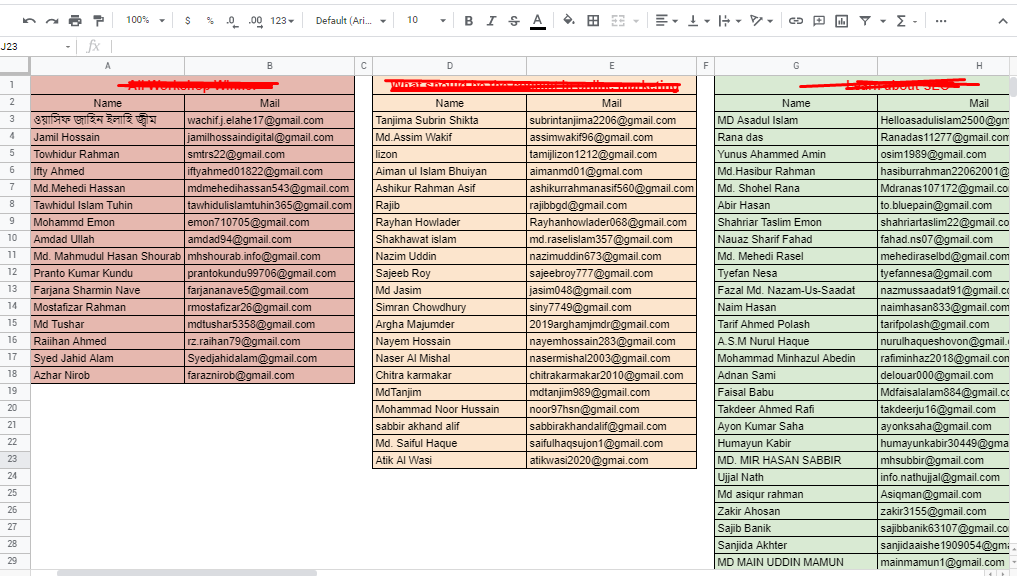The width and height of the screenshot is (1017, 576).
Task: Expand the merge cells options arrow
Action: 636,21
